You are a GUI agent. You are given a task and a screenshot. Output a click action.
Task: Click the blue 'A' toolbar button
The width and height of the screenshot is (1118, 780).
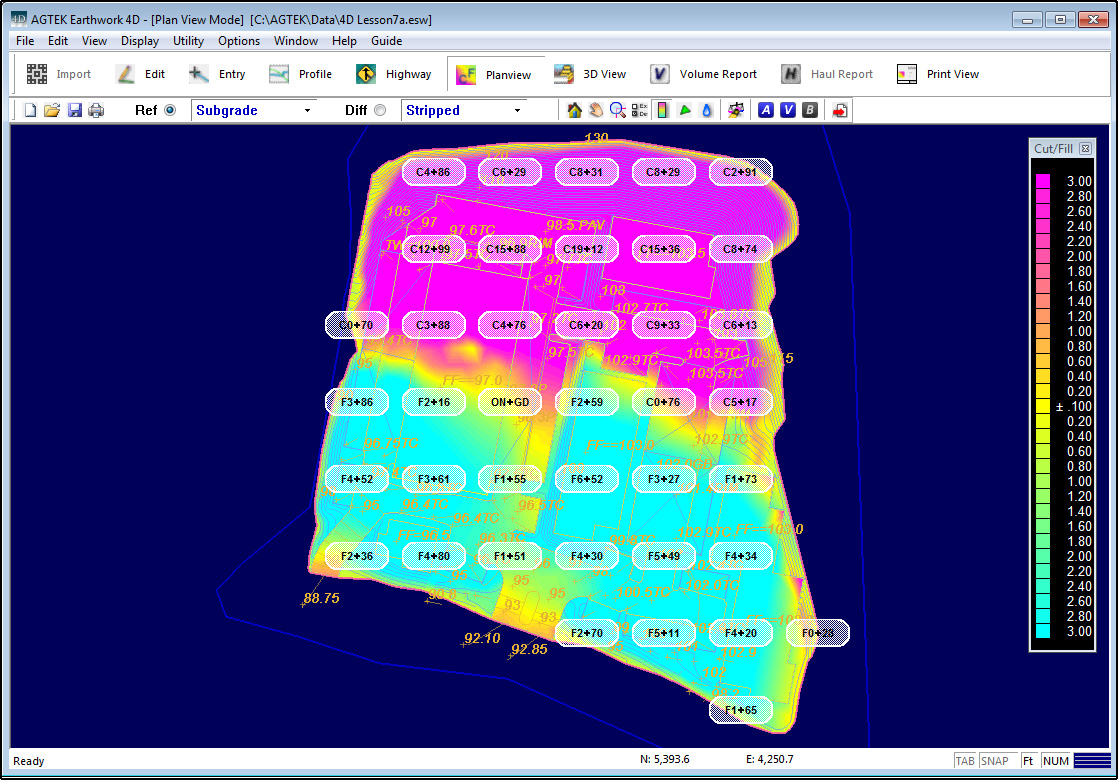tap(766, 110)
